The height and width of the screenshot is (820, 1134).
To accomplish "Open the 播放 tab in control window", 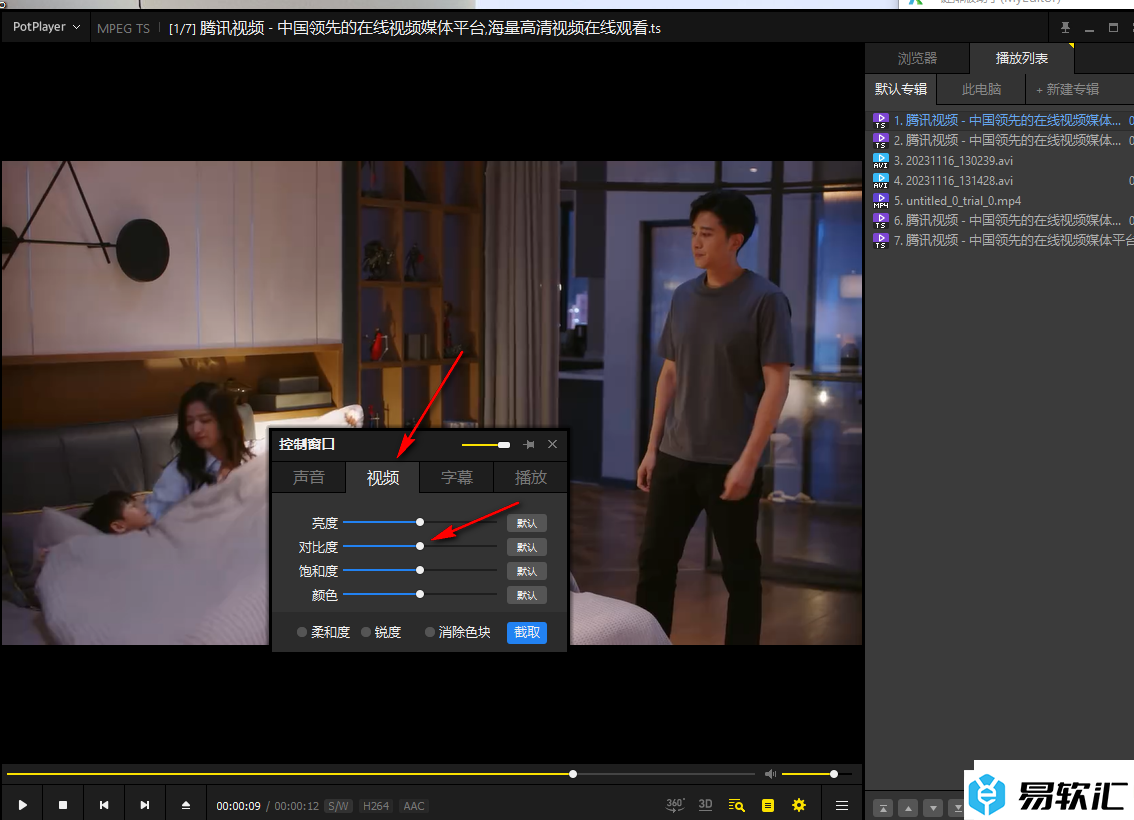I will [x=530, y=477].
